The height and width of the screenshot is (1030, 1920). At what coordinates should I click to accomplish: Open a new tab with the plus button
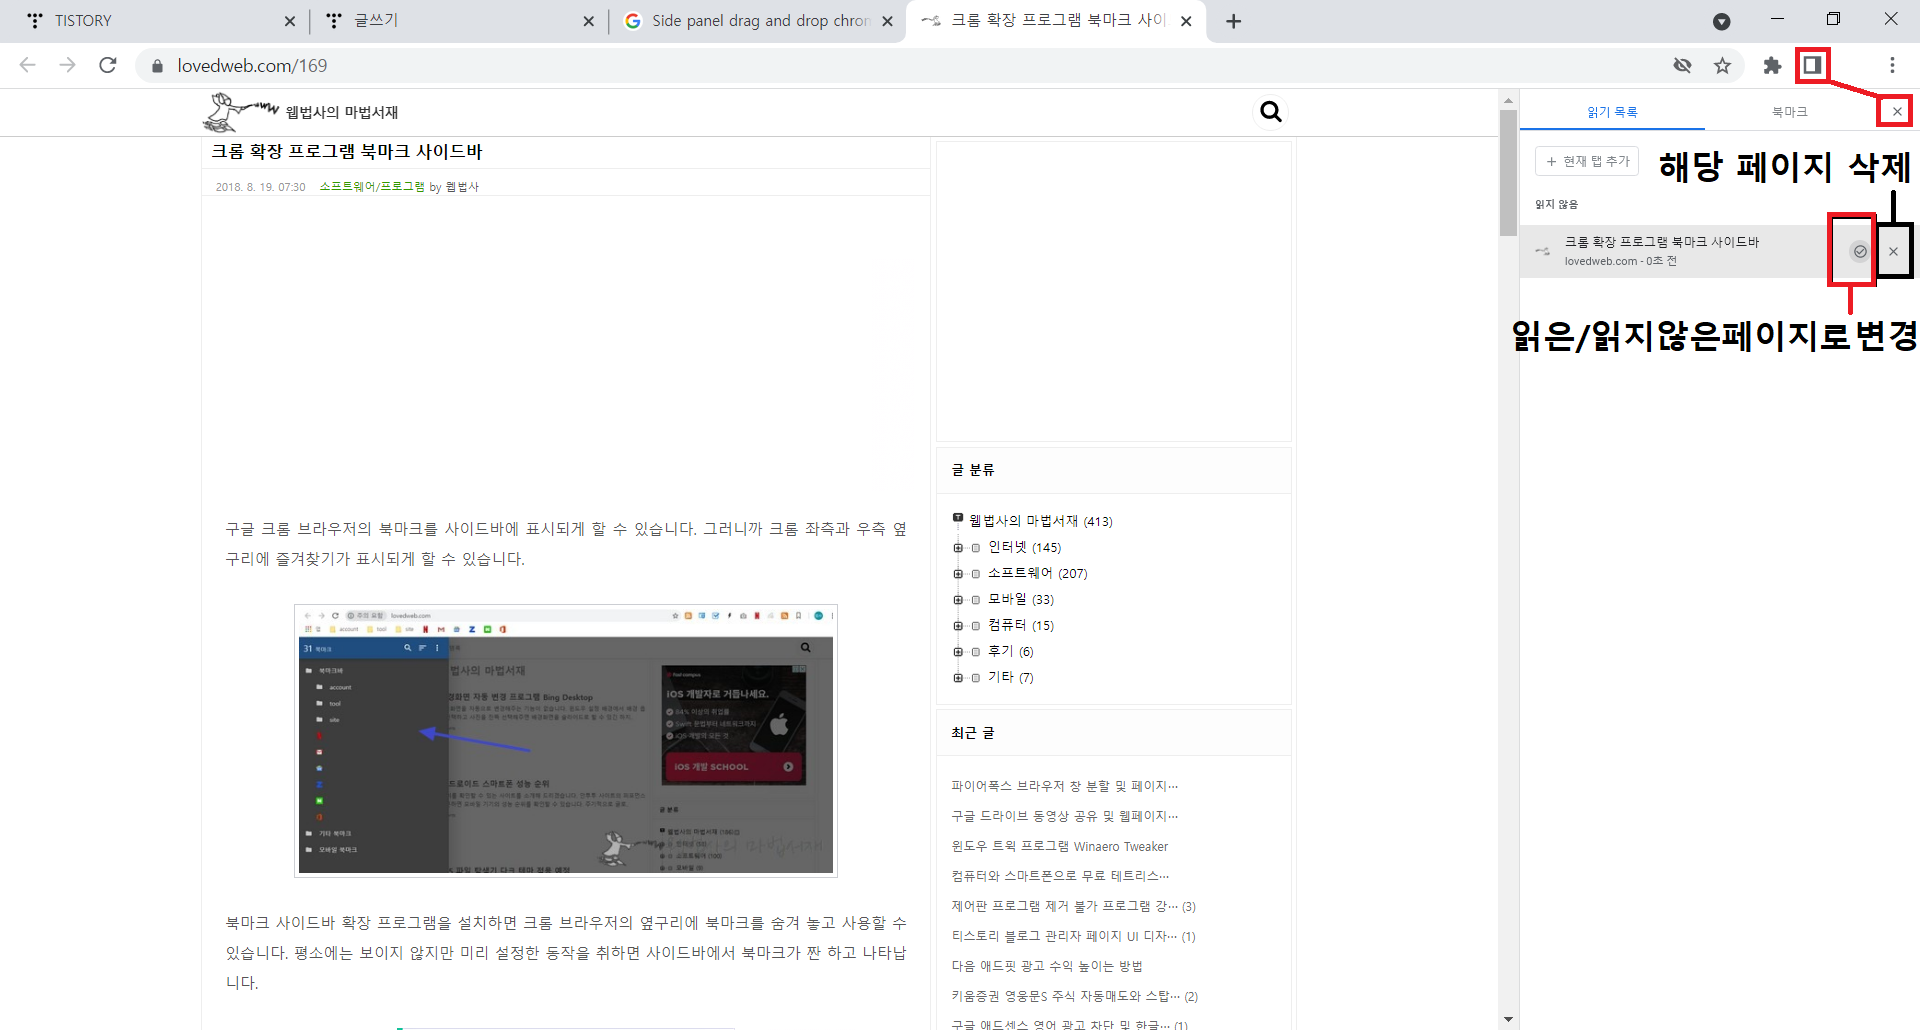[1234, 21]
